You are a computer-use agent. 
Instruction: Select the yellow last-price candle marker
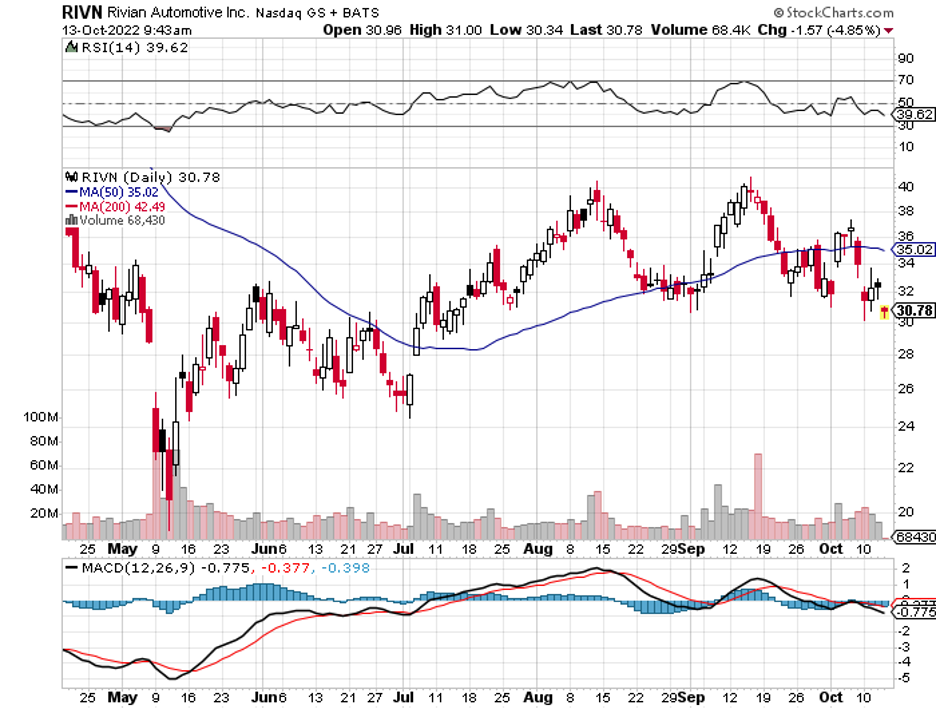(x=884, y=312)
